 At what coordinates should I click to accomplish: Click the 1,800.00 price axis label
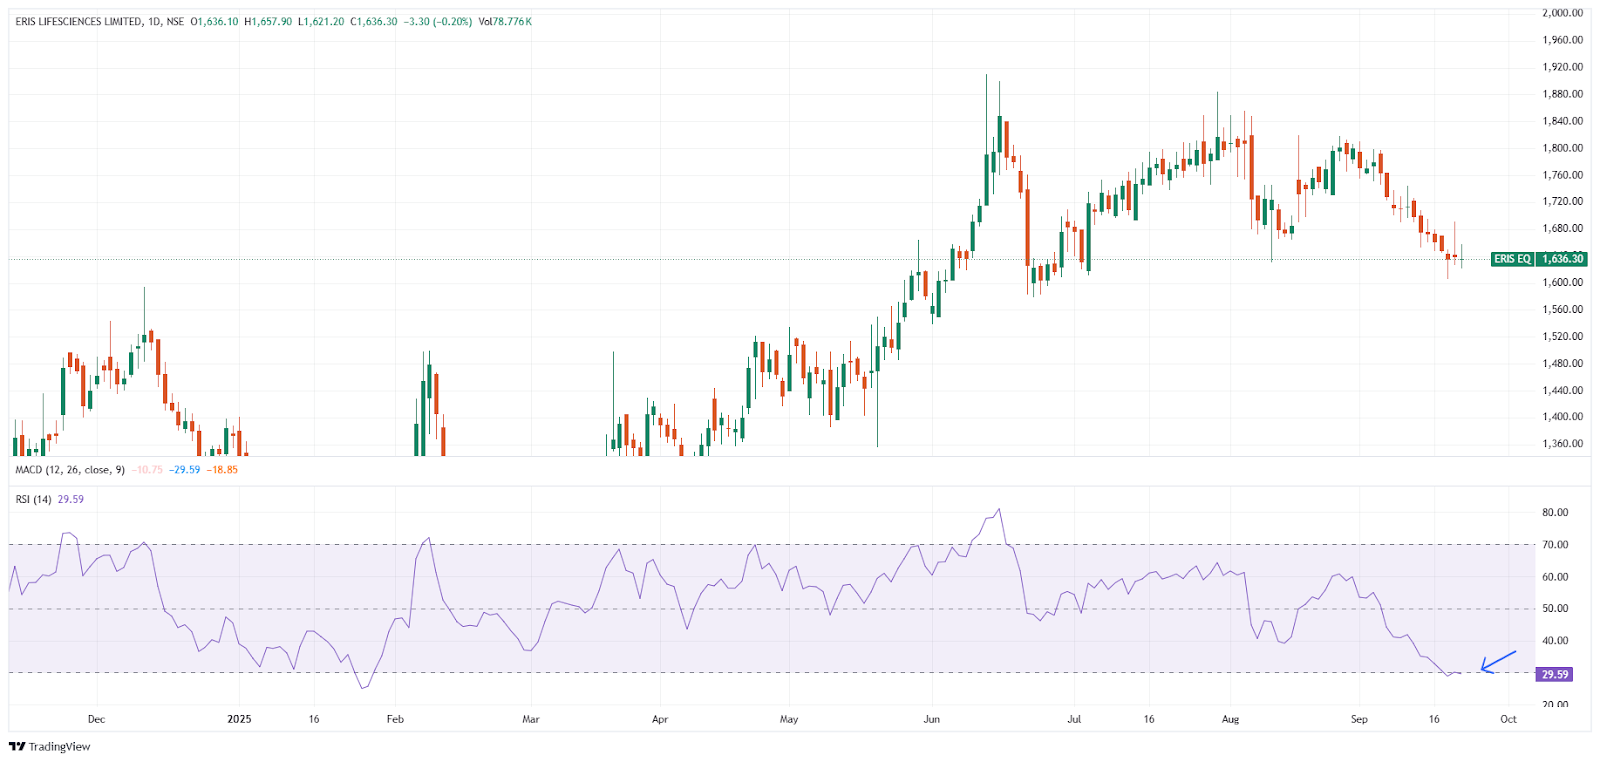pos(1563,148)
